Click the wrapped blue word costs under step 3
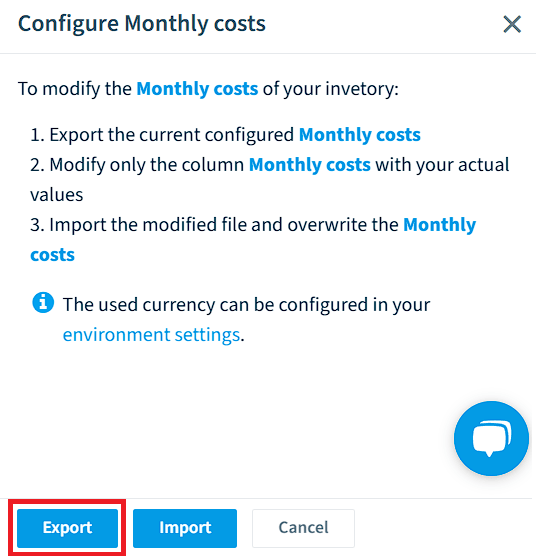 click(x=52, y=255)
